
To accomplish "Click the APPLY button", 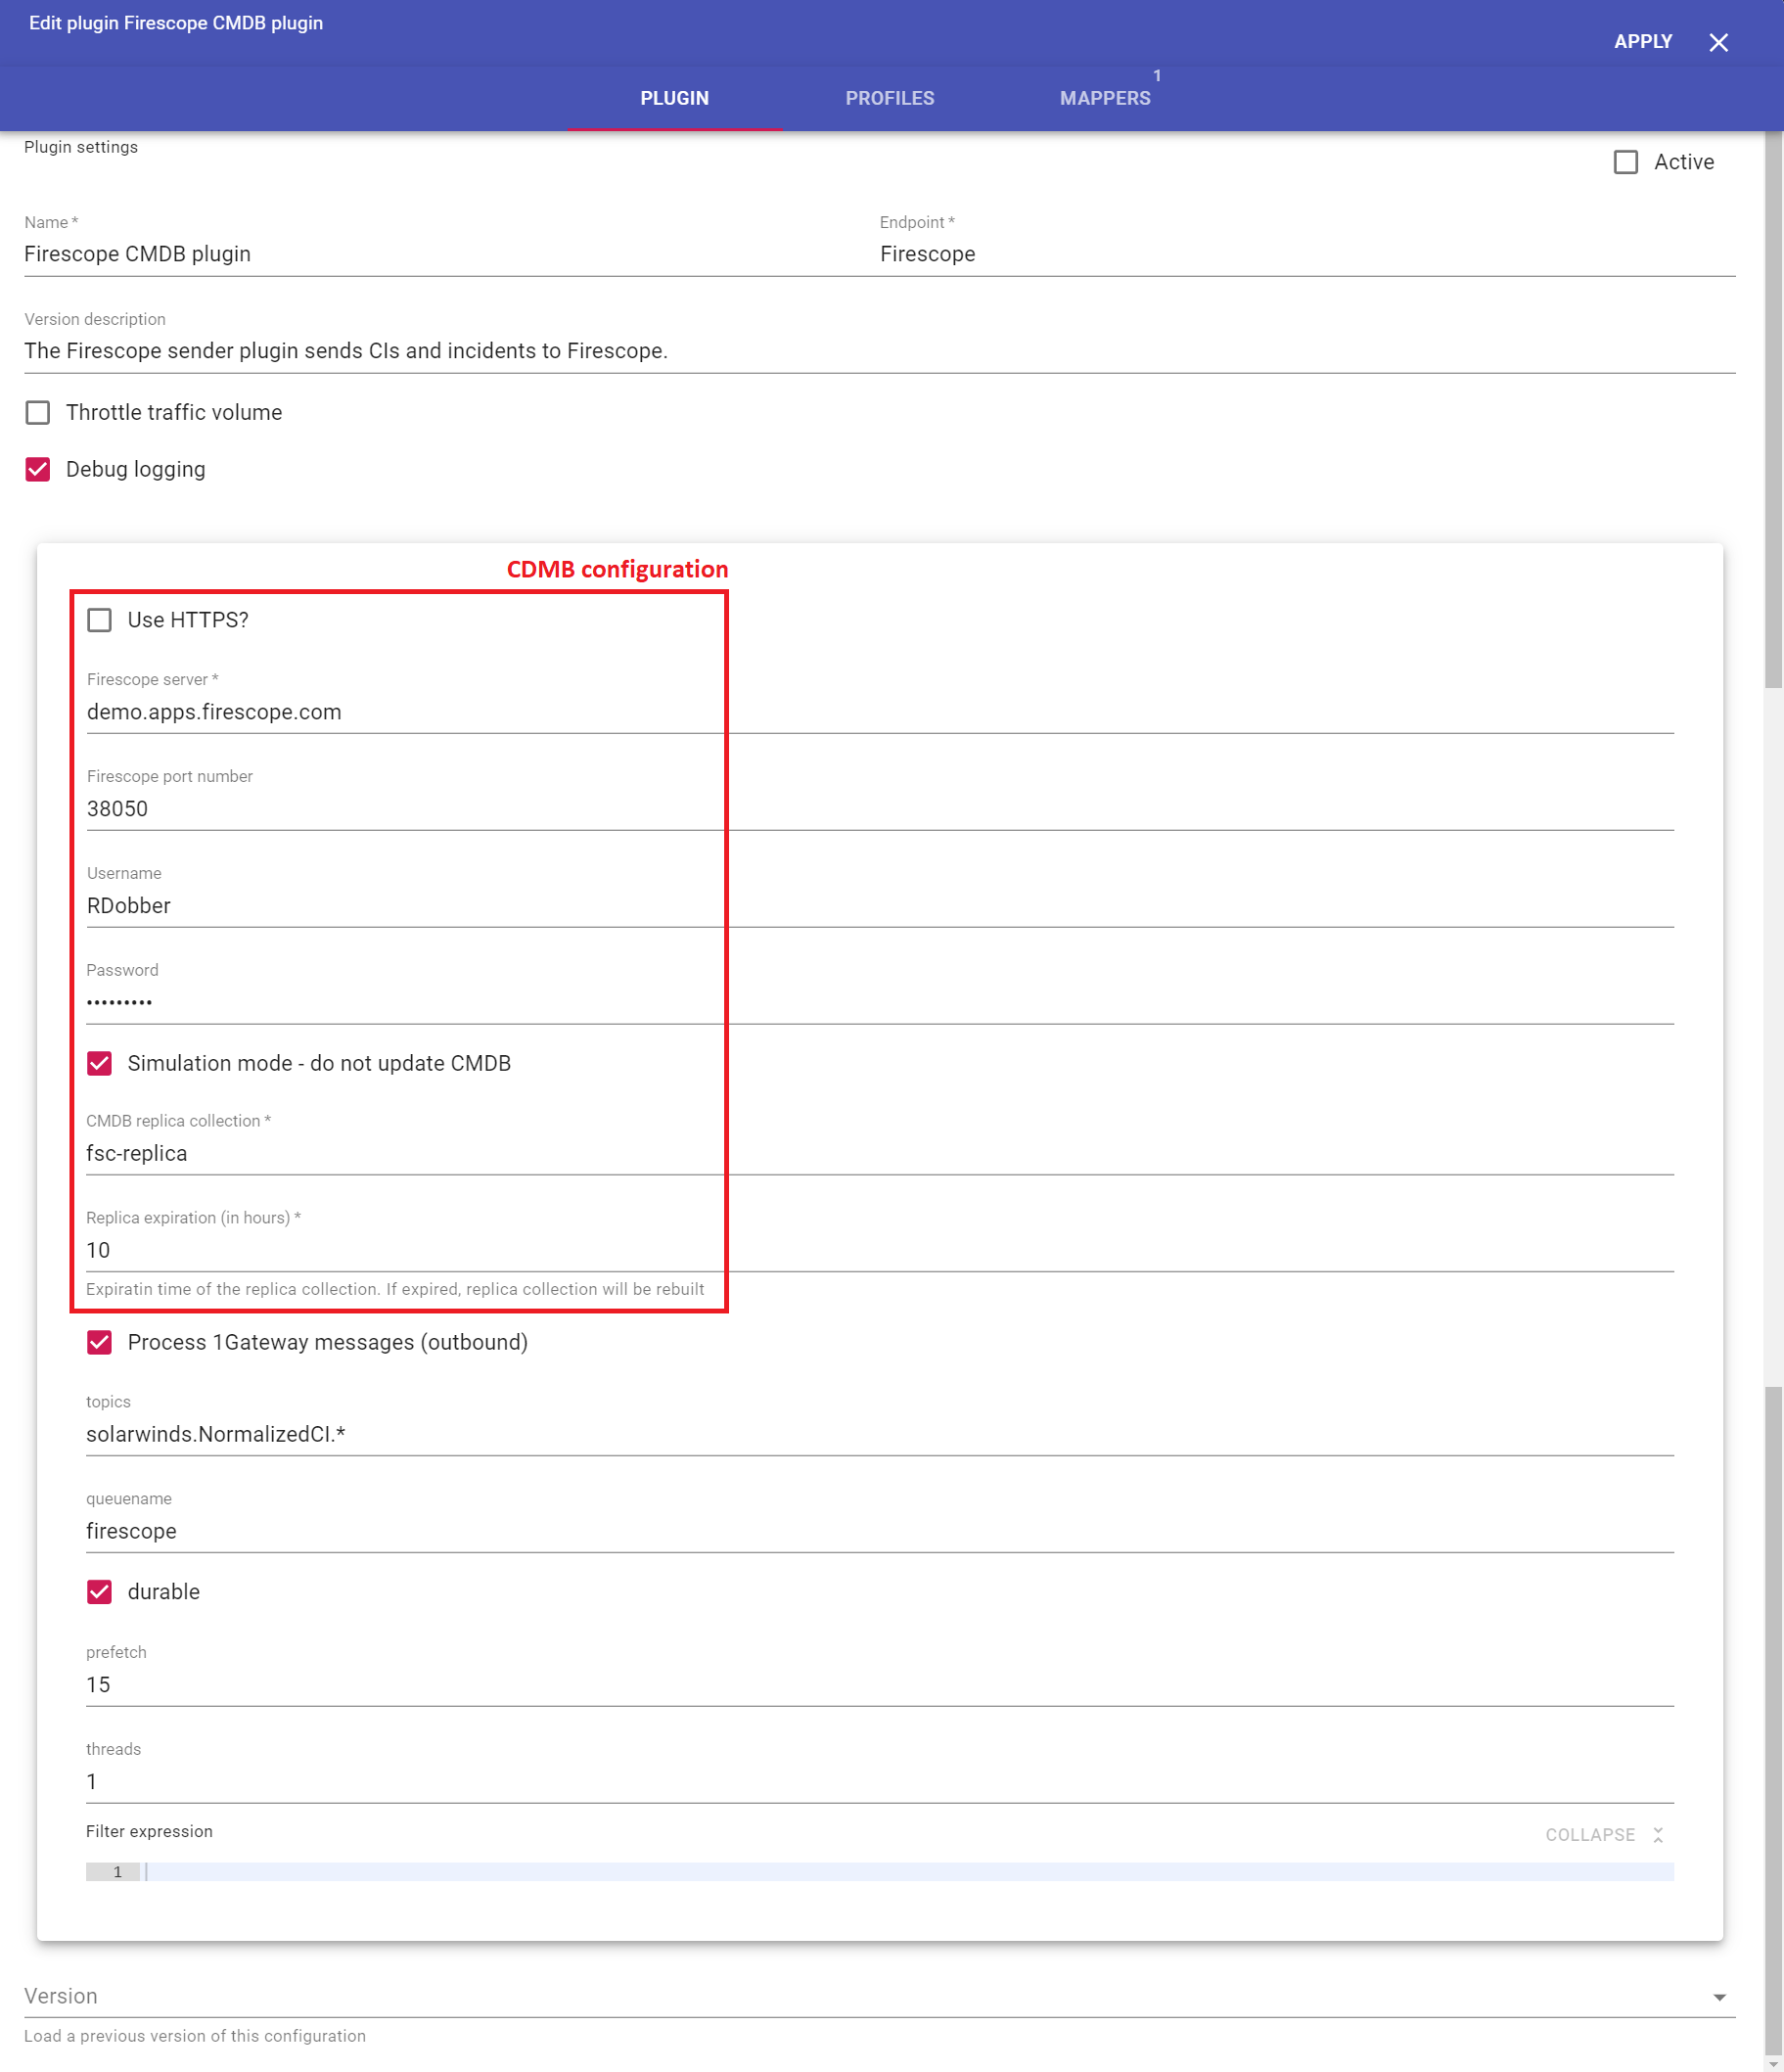I will click(1642, 42).
